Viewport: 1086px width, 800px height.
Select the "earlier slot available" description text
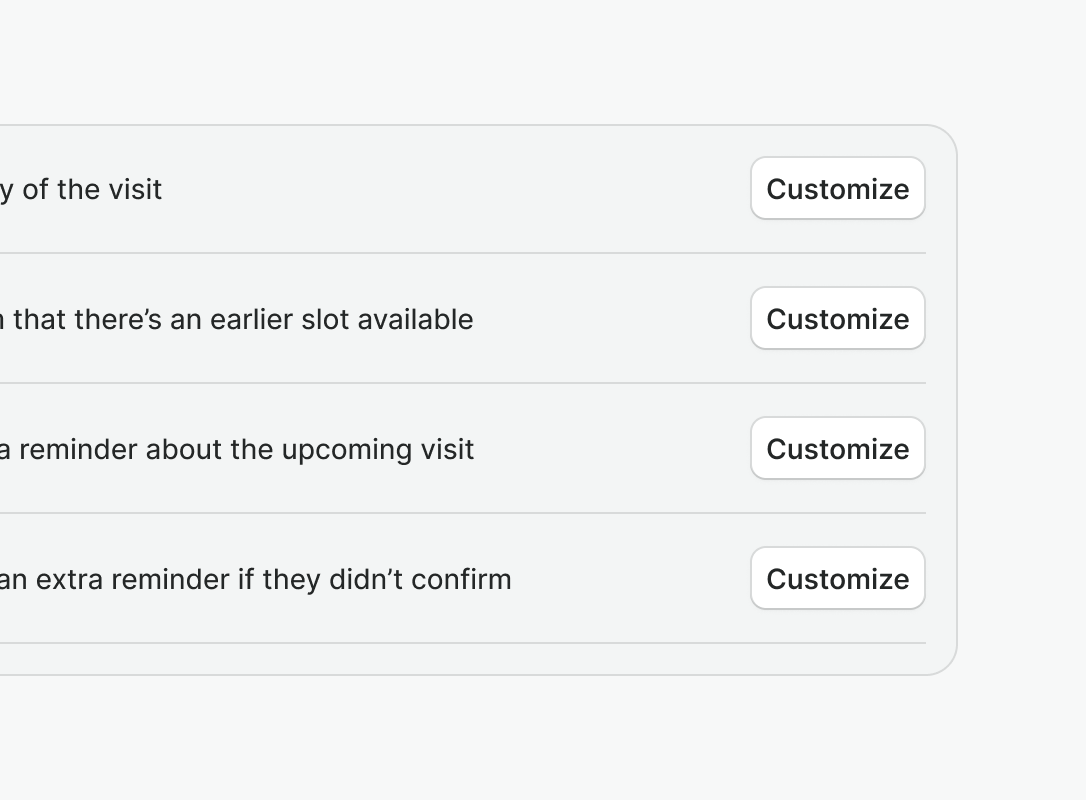click(240, 319)
